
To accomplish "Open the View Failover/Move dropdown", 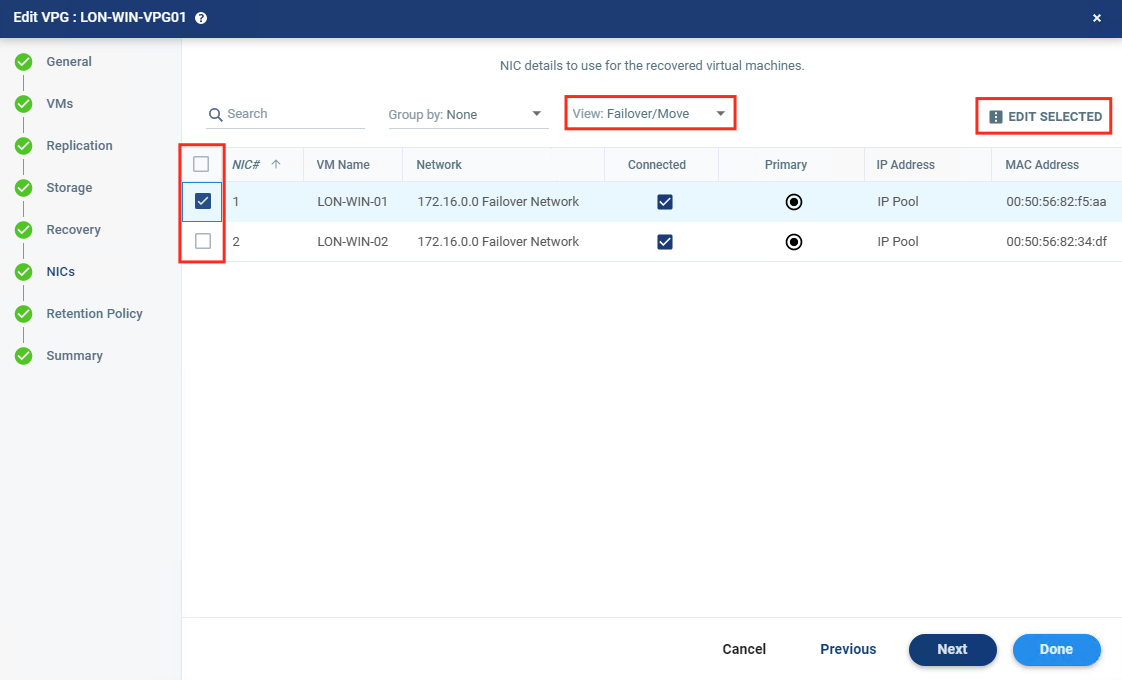I will coord(649,113).
